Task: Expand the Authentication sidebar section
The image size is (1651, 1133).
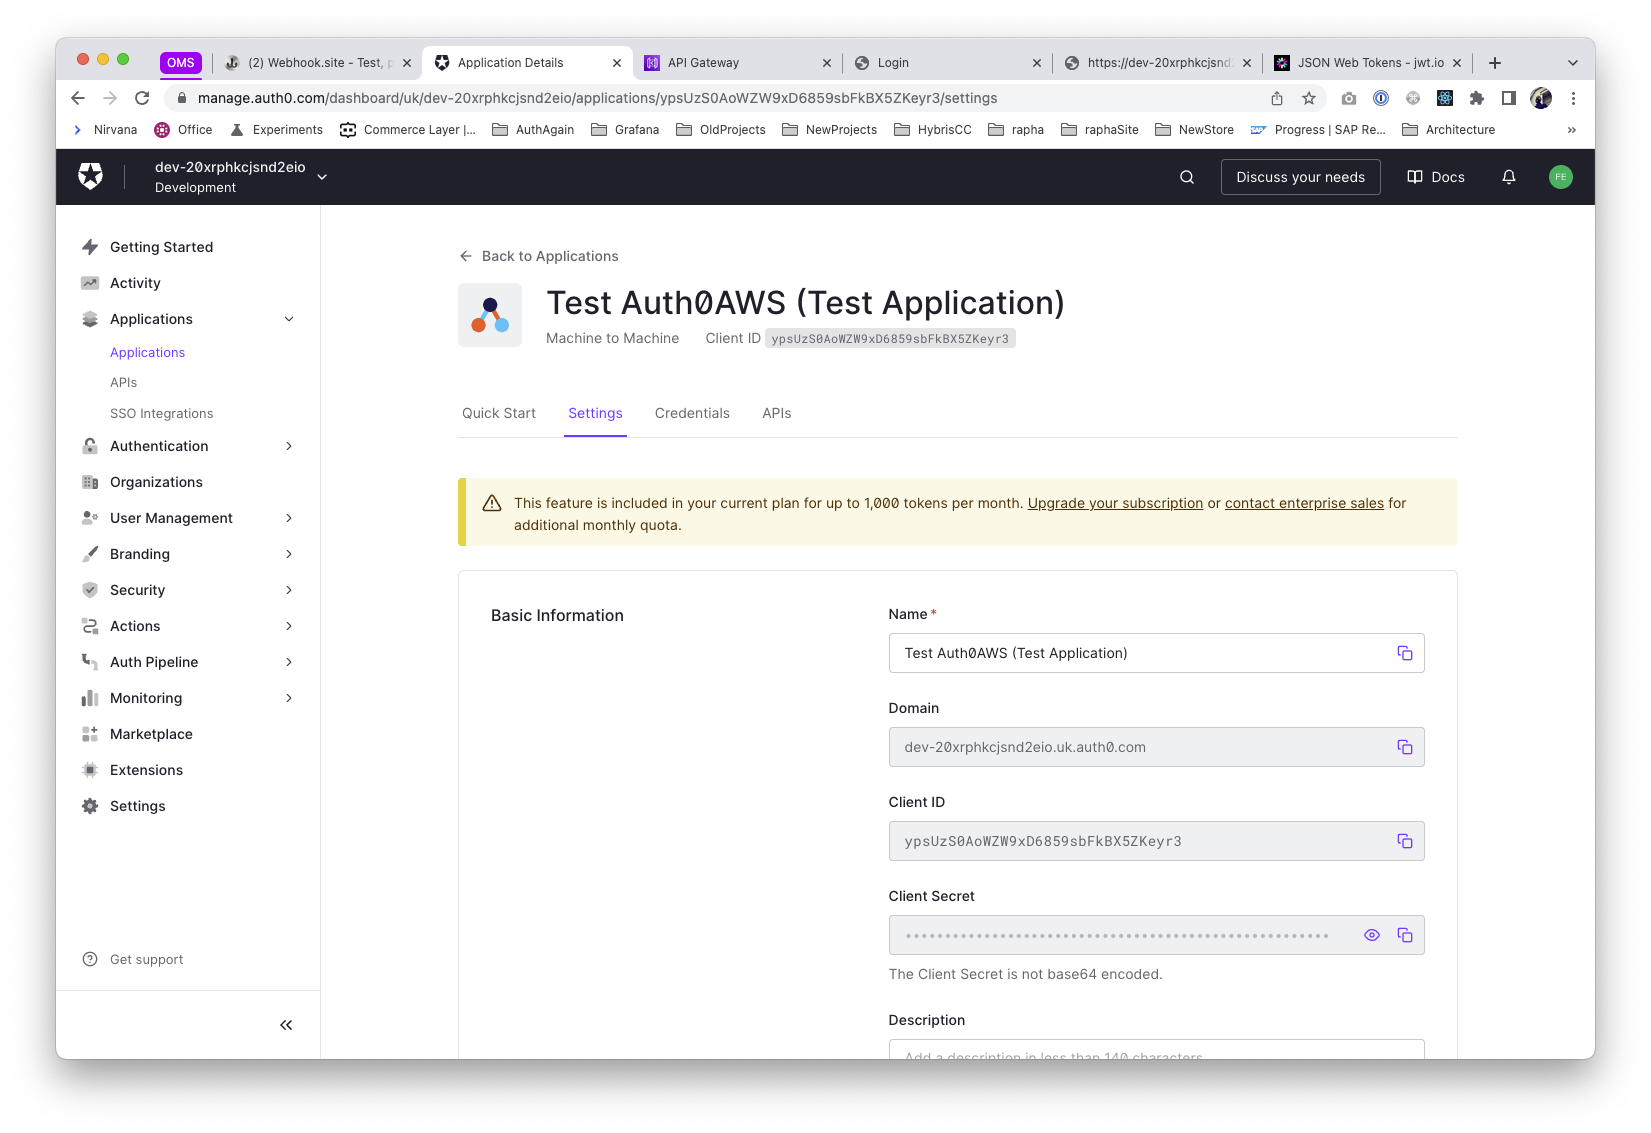Action: (x=289, y=446)
